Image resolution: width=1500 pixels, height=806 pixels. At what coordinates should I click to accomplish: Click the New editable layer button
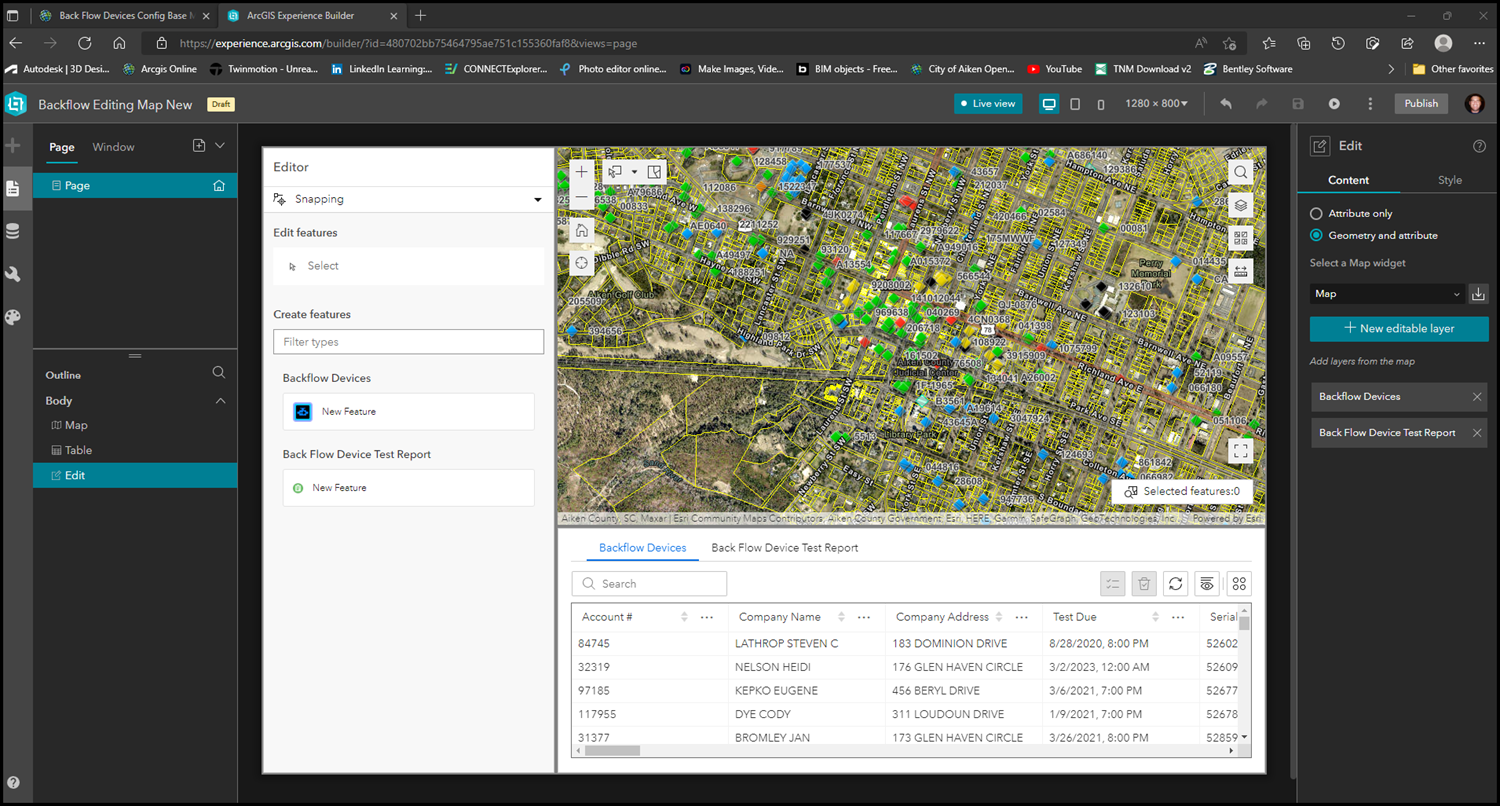tap(1398, 329)
